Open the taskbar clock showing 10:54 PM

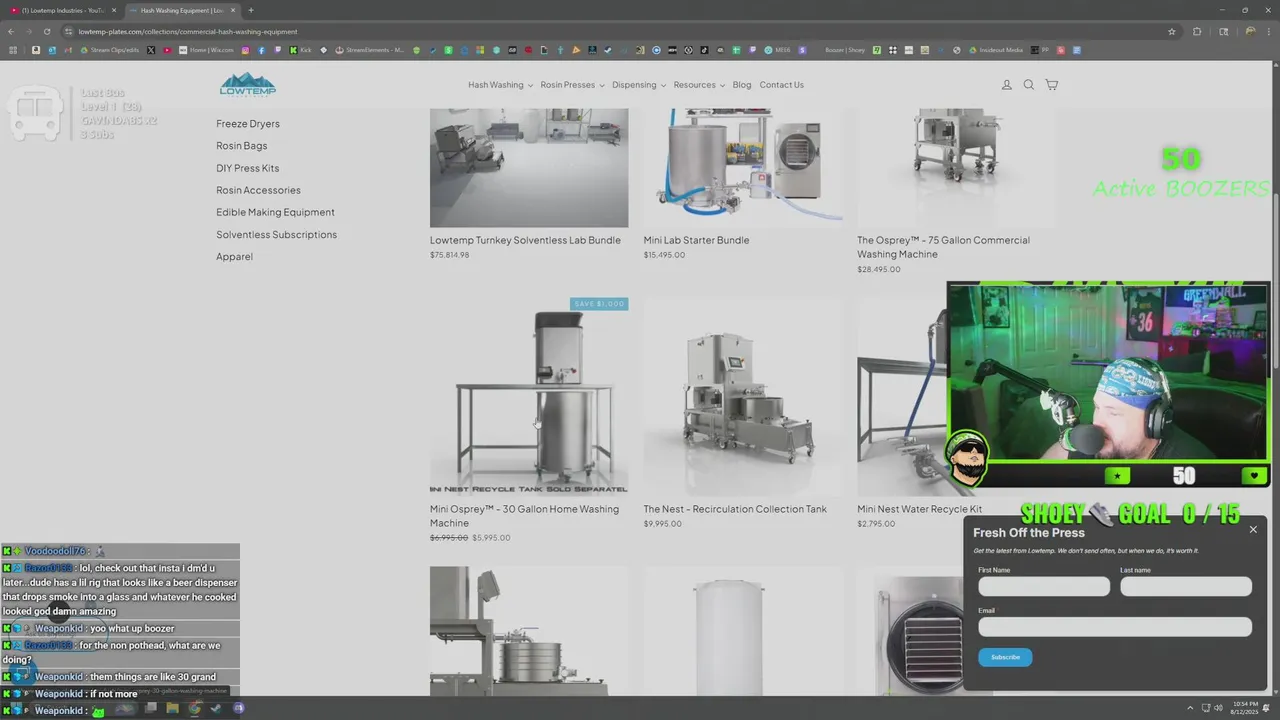[x=1245, y=708]
